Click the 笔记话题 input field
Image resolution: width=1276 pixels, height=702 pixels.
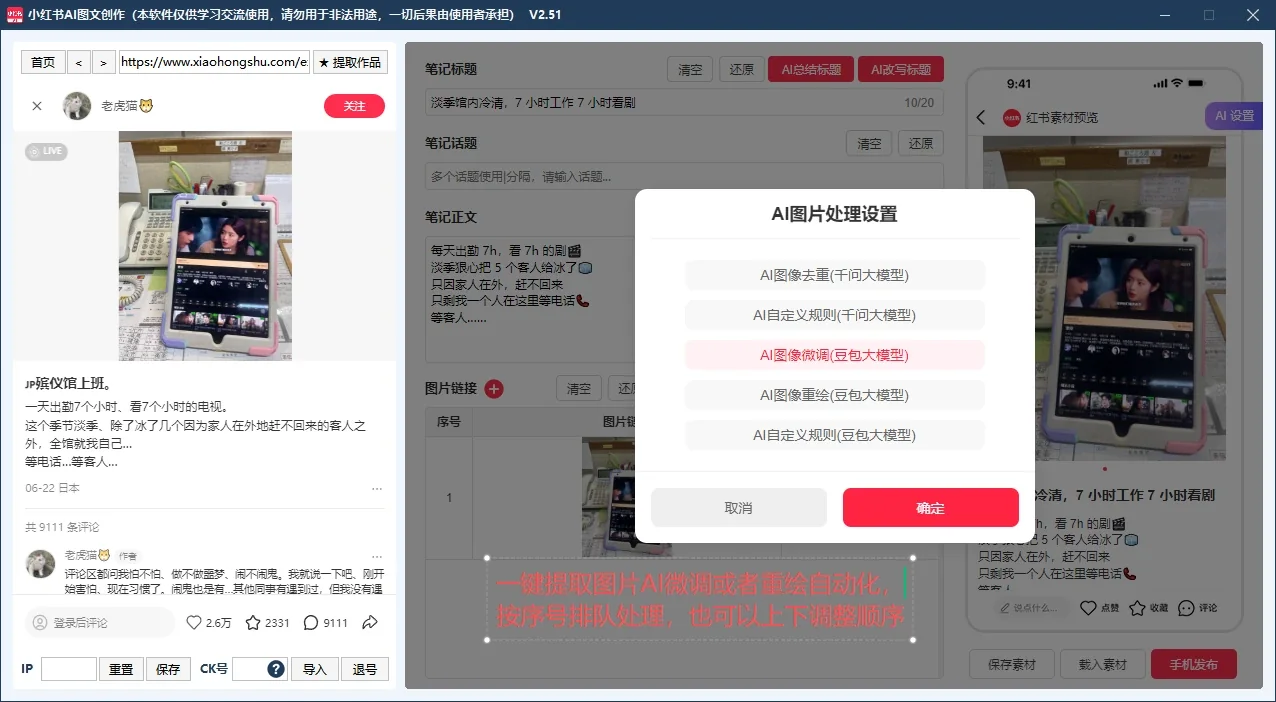(x=684, y=176)
